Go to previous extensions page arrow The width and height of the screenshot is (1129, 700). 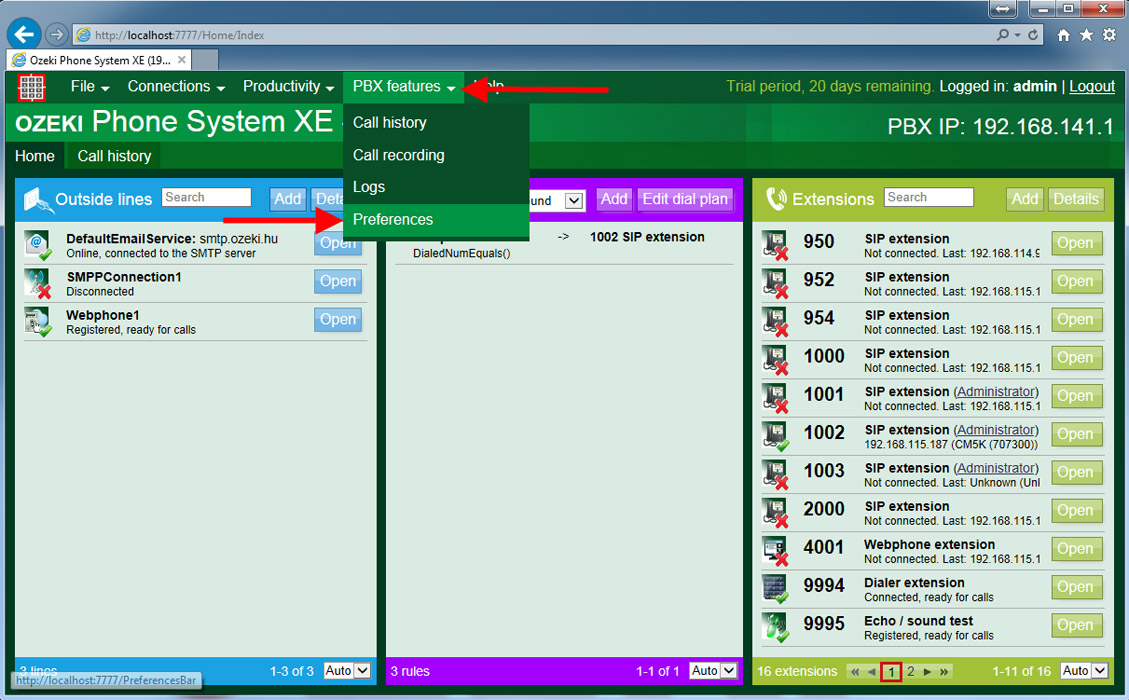[871, 671]
